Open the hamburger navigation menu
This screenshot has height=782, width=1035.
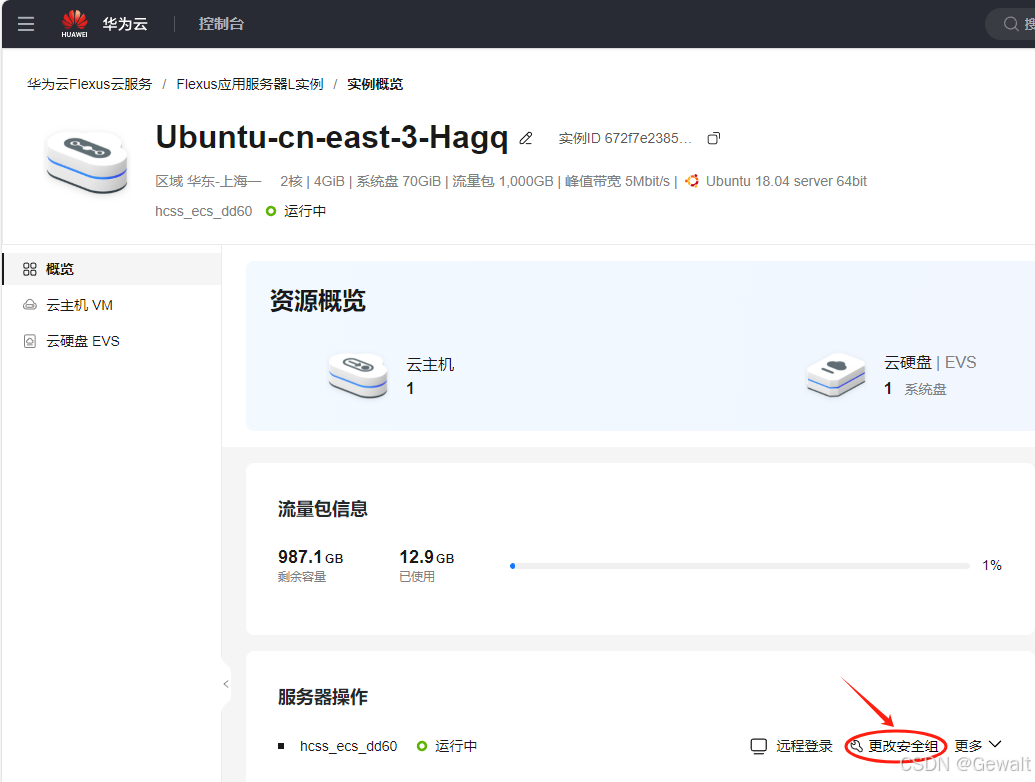click(26, 24)
